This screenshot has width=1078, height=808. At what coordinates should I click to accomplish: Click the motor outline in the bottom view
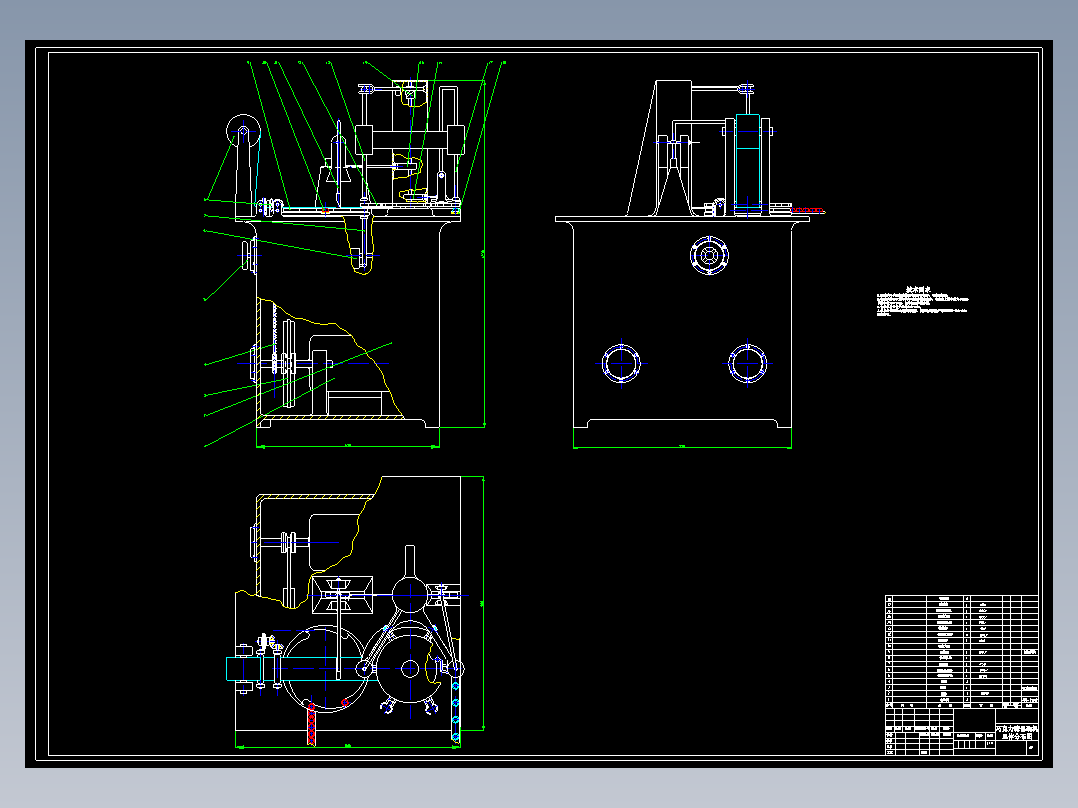[x=333, y=543]
